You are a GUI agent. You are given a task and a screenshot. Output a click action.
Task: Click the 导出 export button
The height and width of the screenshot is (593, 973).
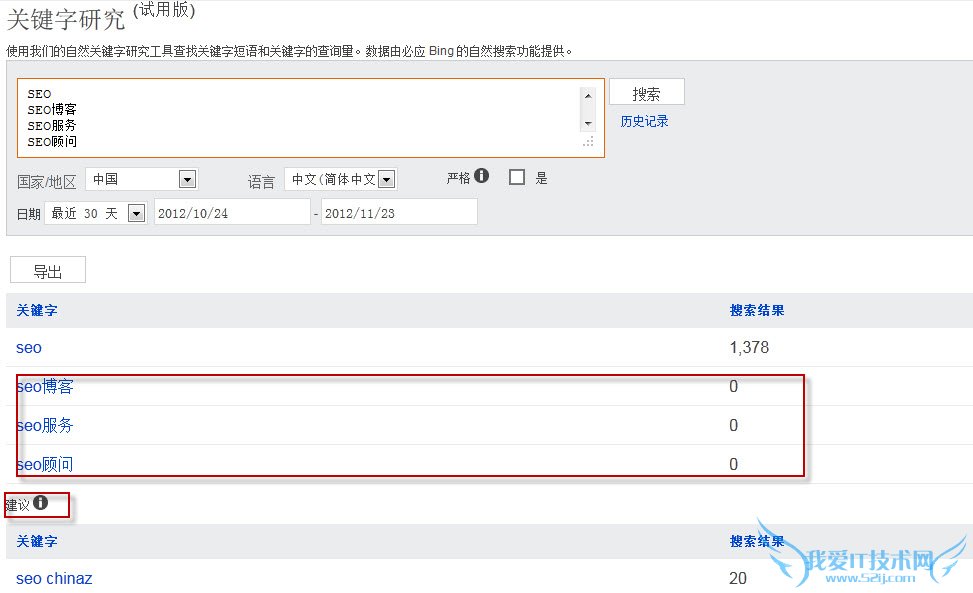[x=47, y=270]
